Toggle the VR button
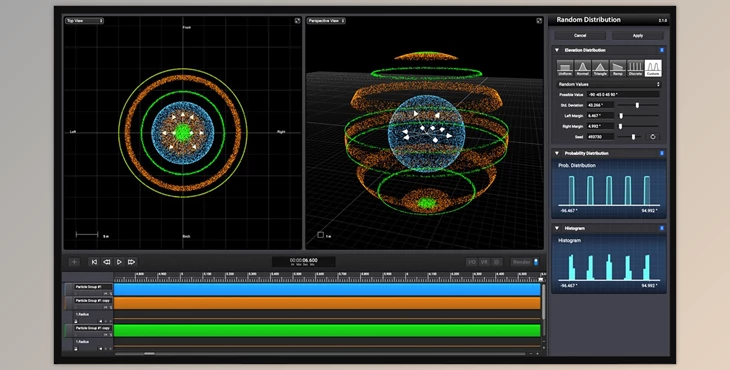 484,262
